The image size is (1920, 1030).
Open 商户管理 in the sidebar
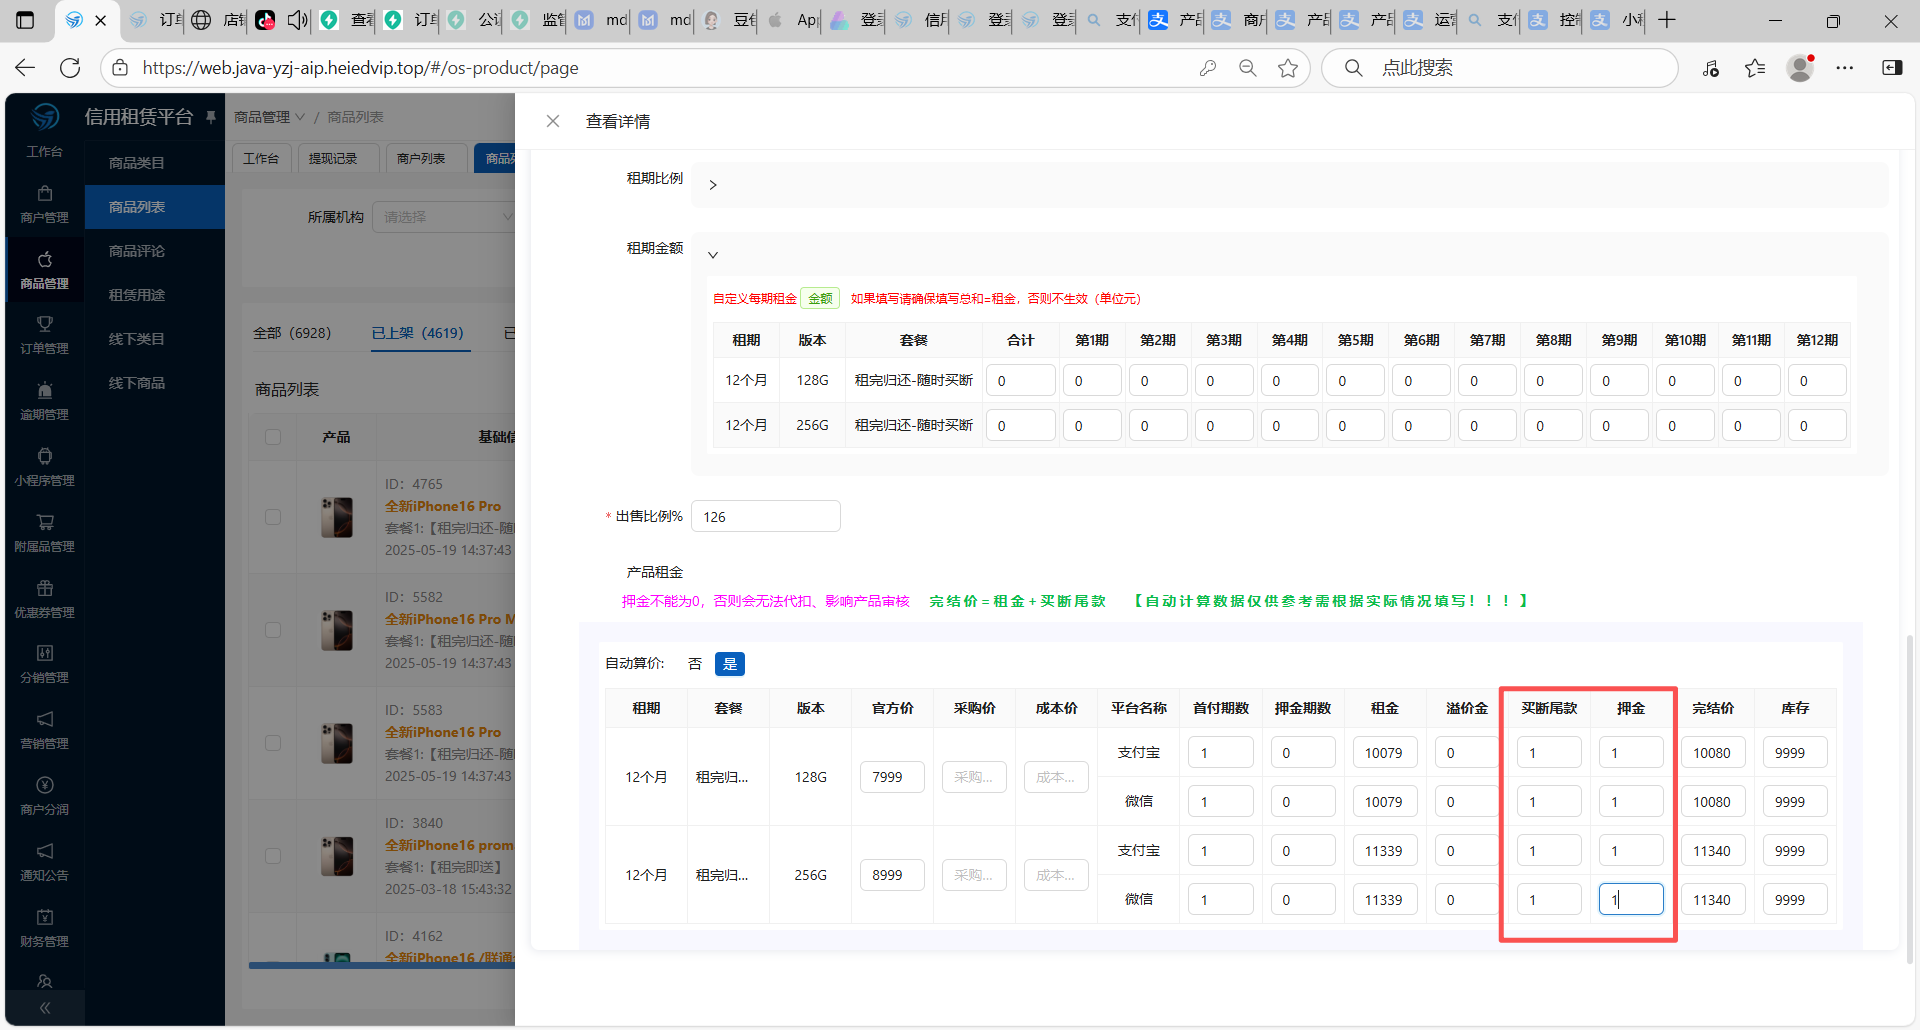[x=45, y=204]
